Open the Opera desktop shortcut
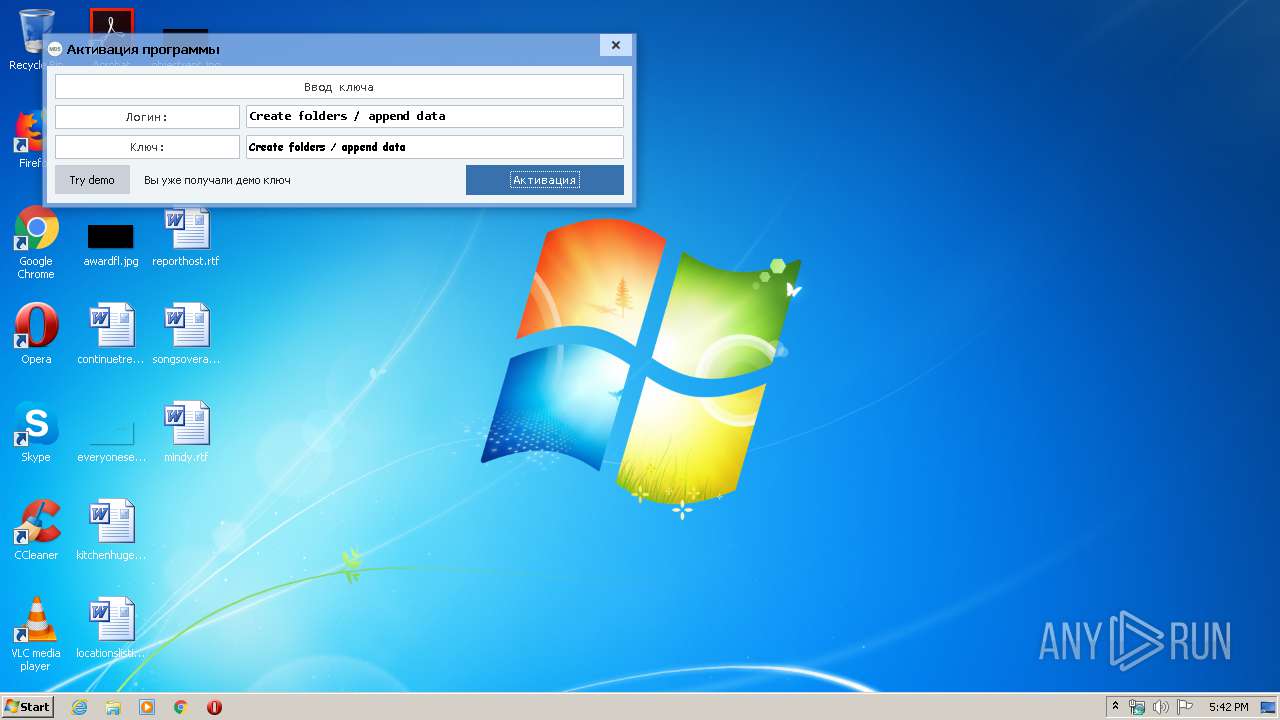This screenshot has width=1280, height=720. click(36, 334)
